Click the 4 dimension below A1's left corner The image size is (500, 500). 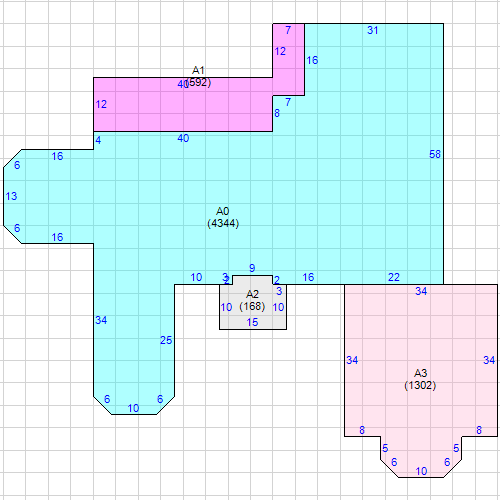tap(98, 140)
